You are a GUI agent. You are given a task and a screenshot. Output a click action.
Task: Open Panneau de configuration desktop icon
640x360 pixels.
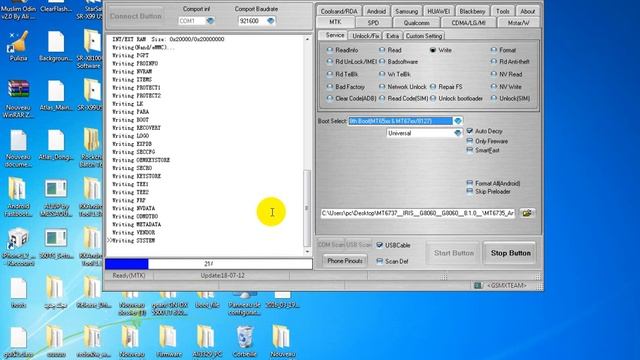coord(244,304)
